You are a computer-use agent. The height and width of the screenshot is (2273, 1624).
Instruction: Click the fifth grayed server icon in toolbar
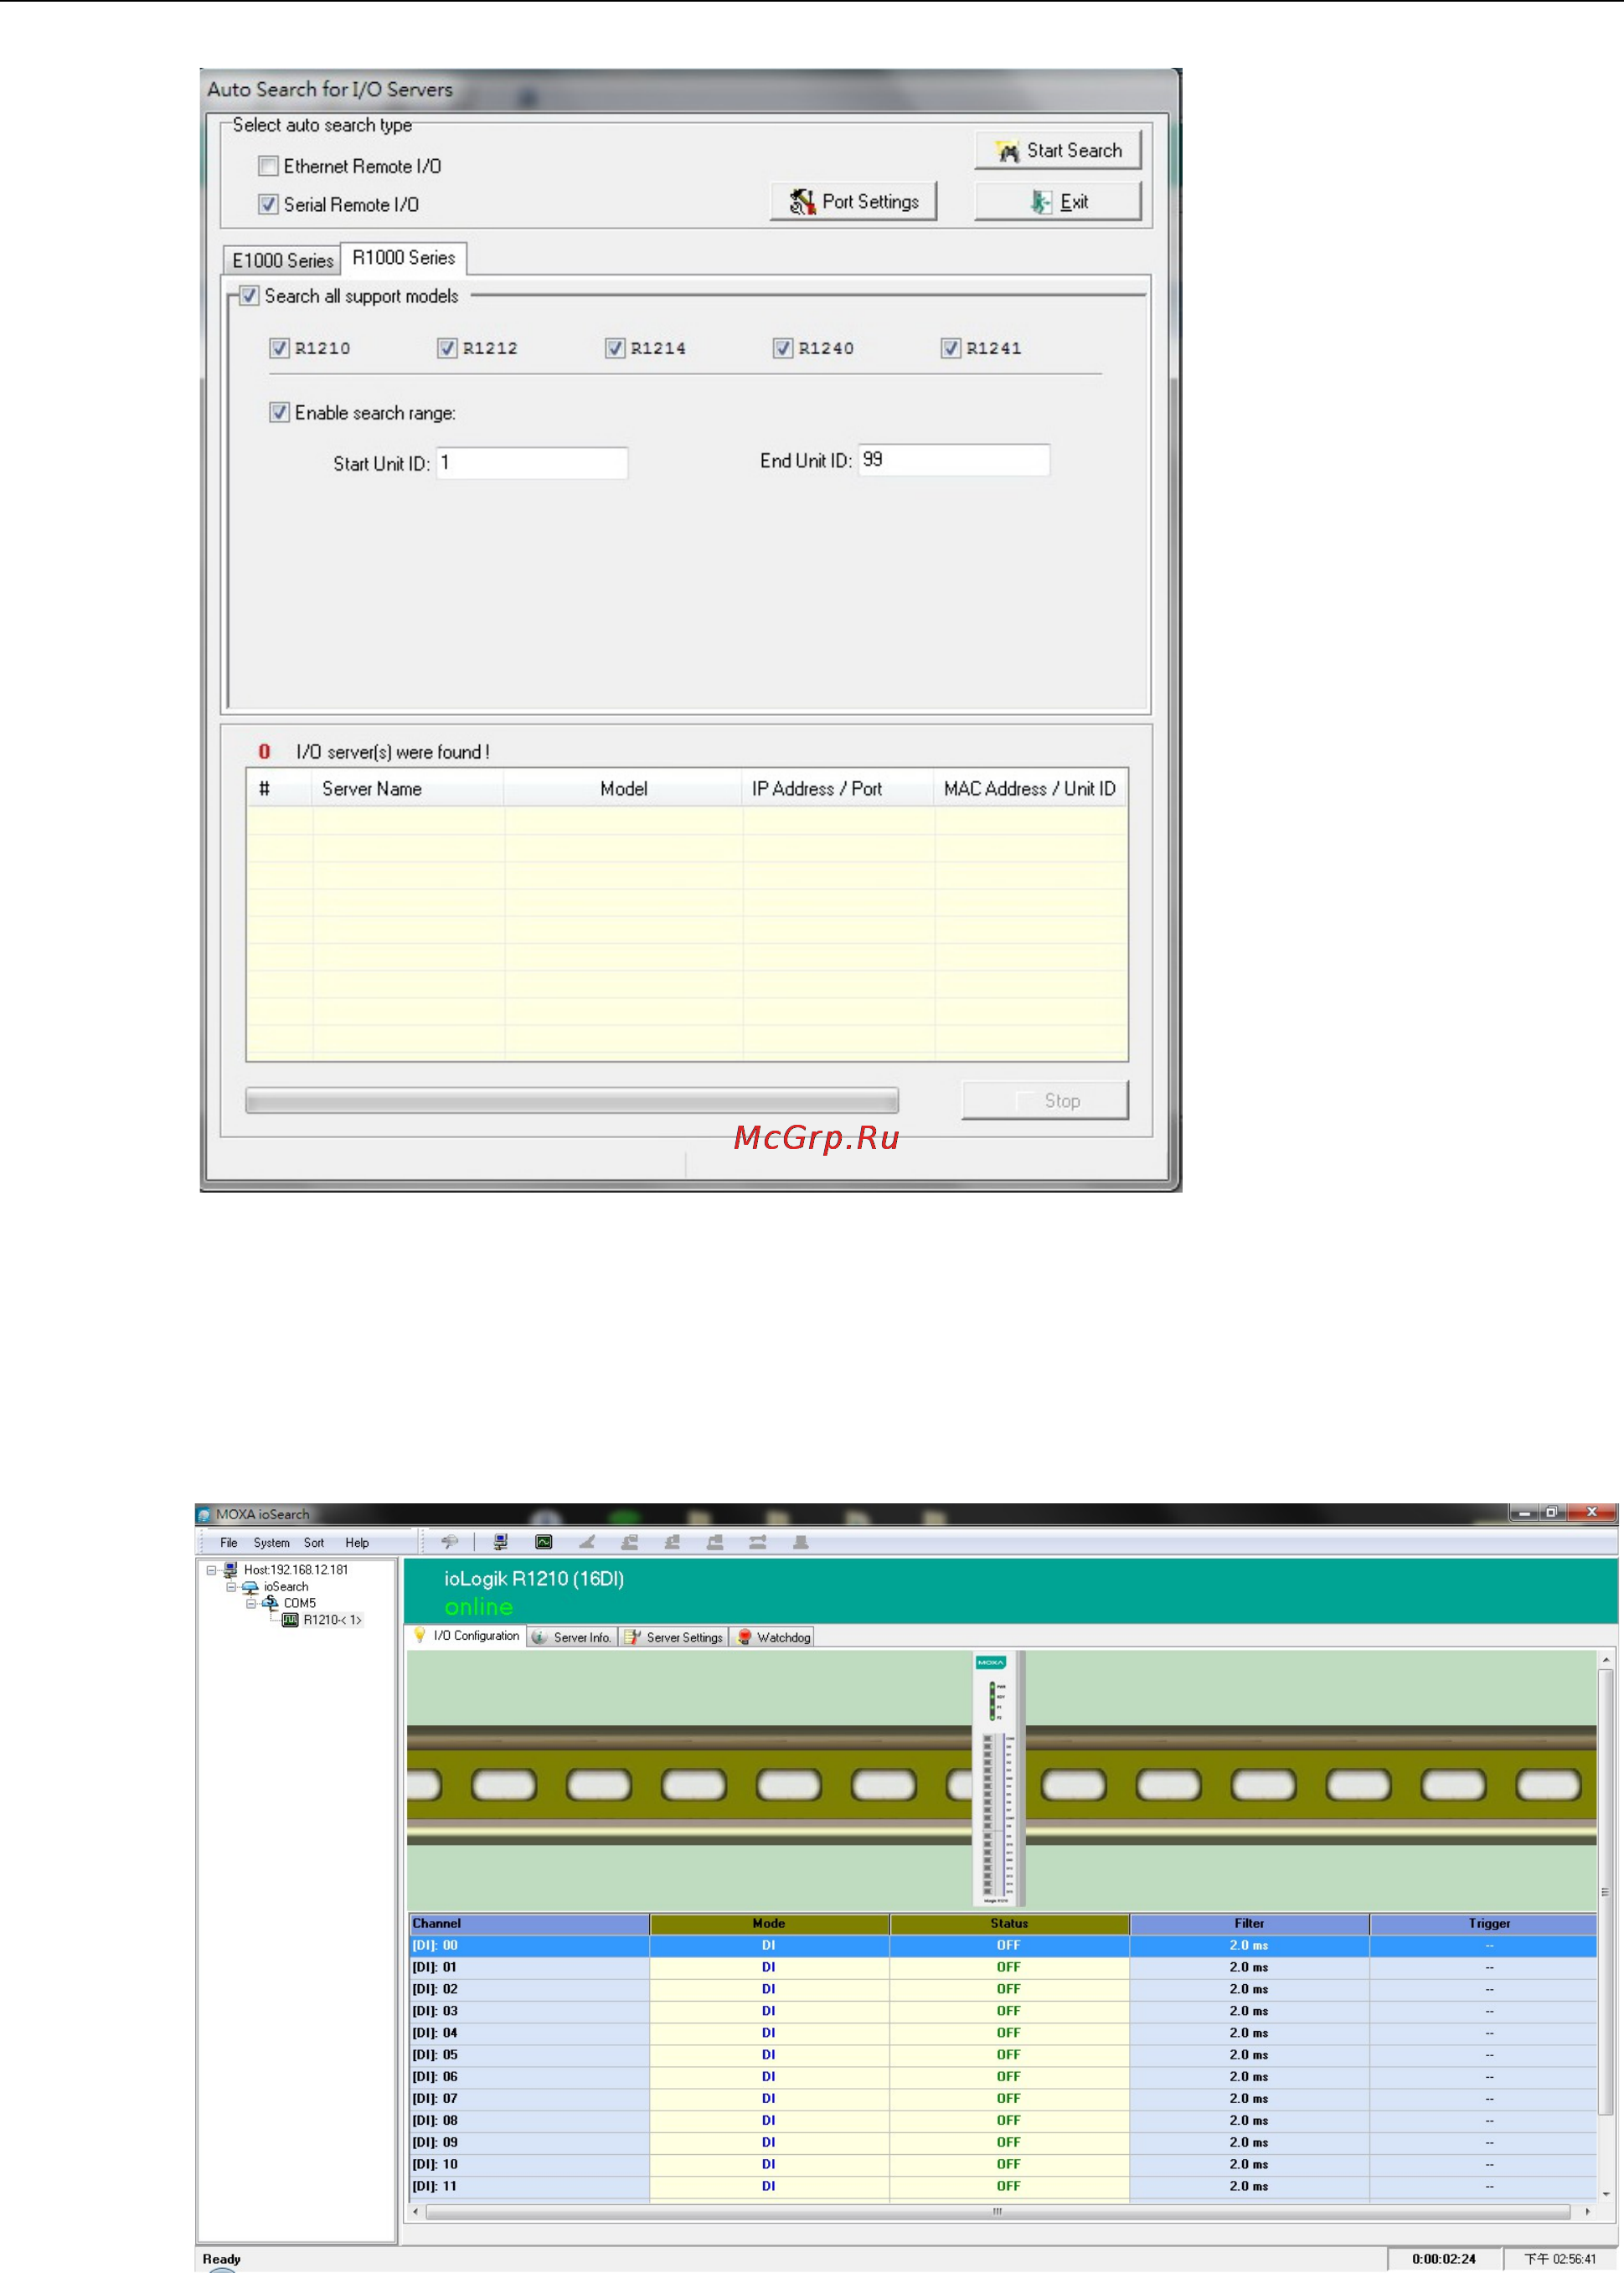(629, 1542)
